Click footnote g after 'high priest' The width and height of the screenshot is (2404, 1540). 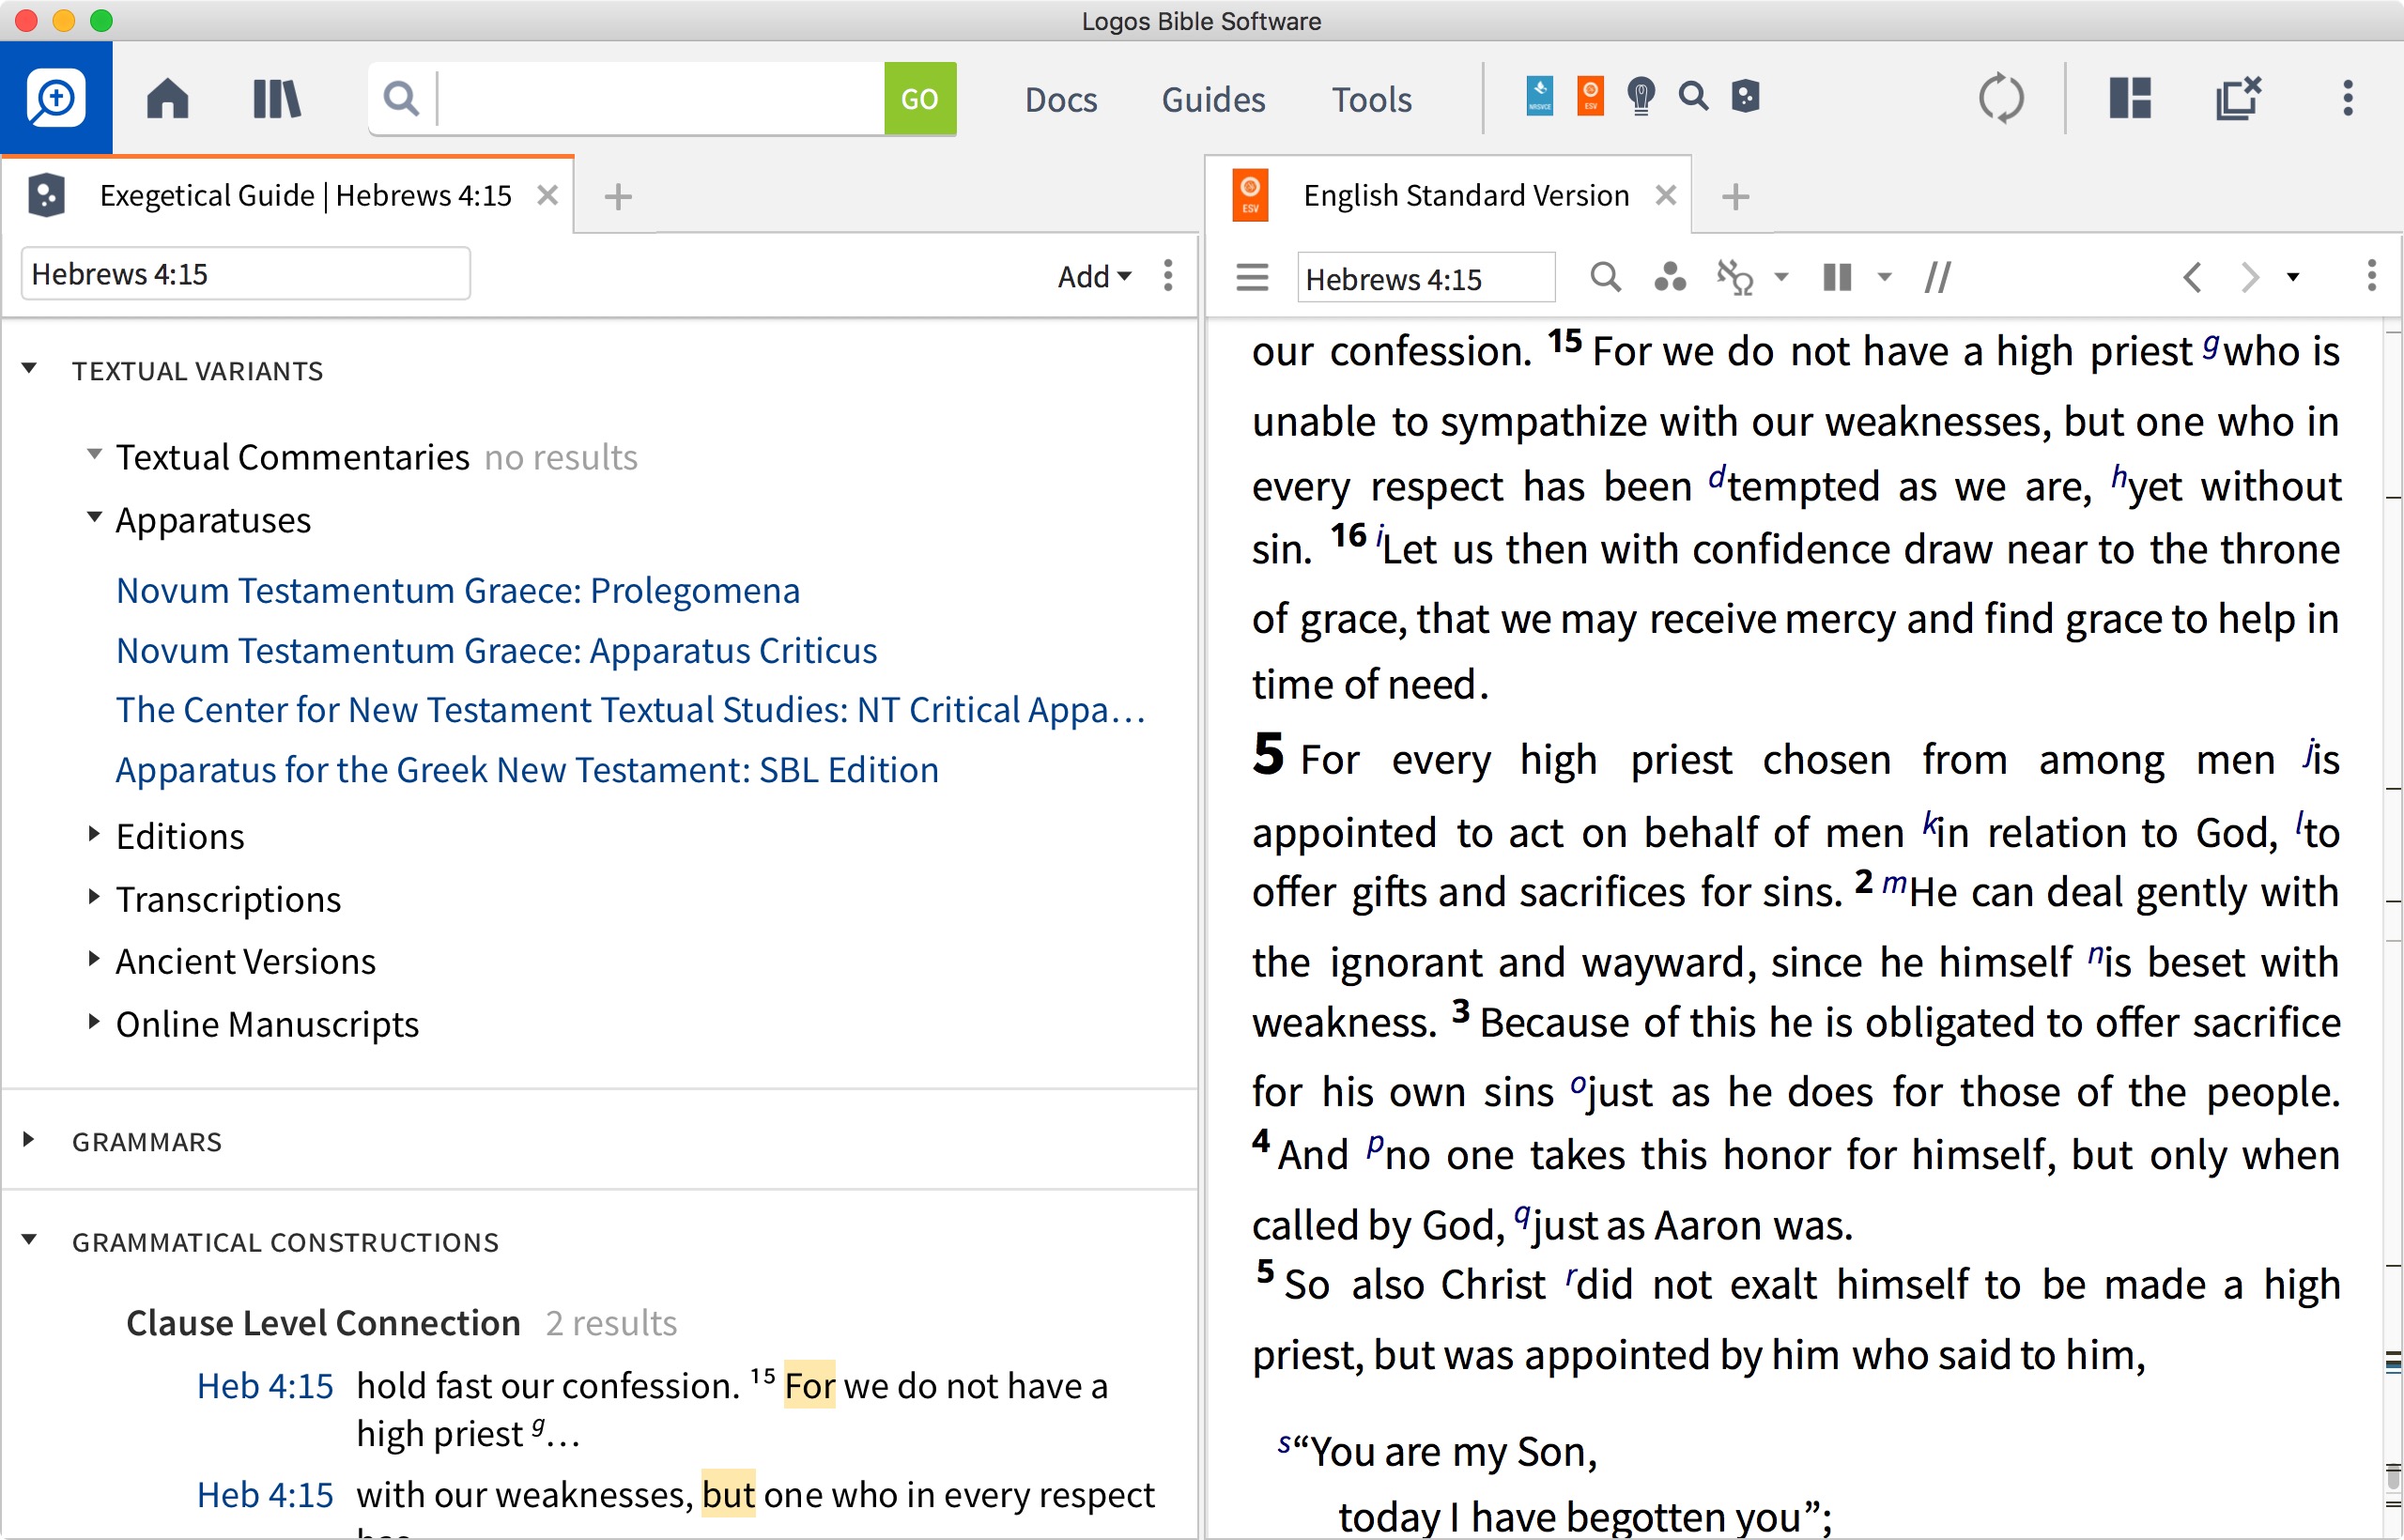2211,345
